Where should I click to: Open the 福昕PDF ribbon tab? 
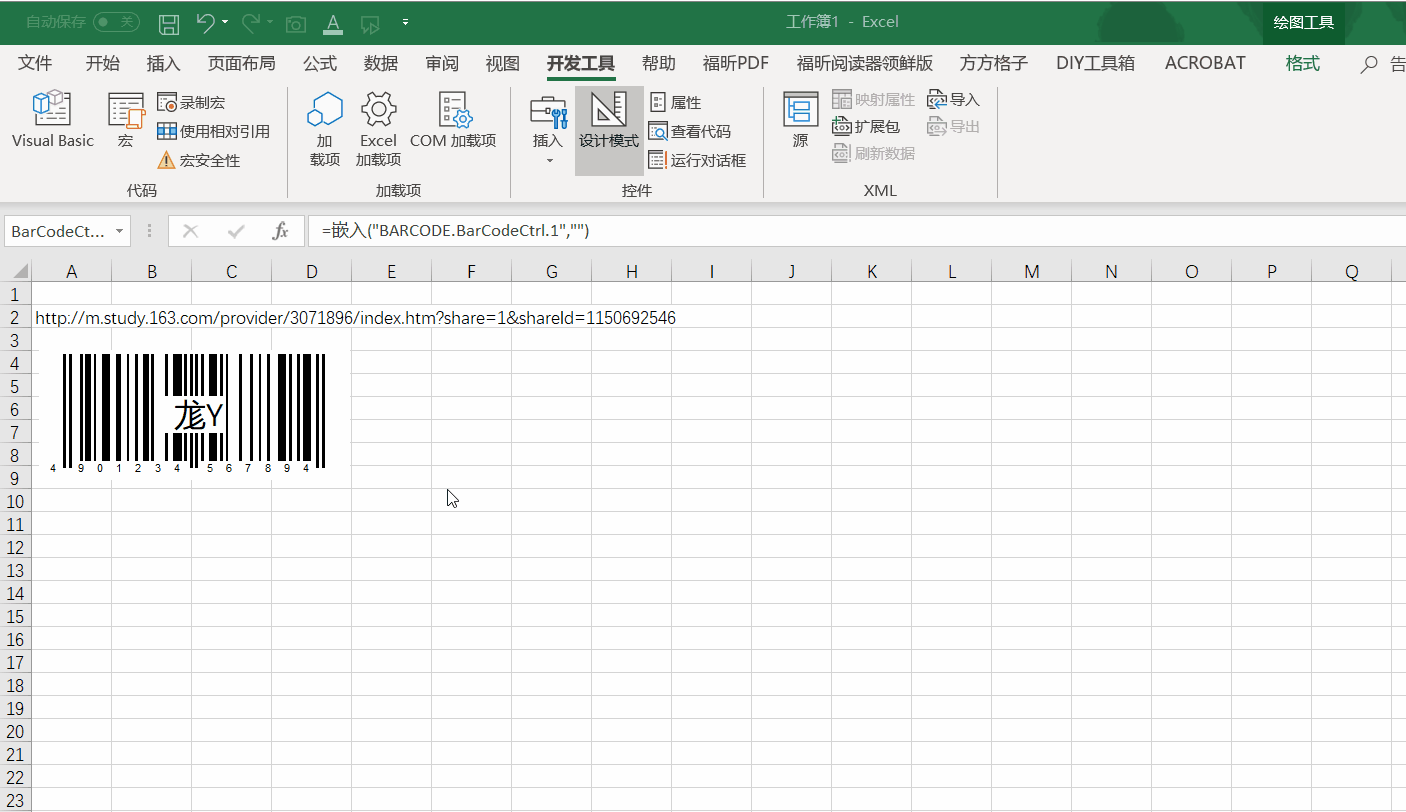coord(735,62)
